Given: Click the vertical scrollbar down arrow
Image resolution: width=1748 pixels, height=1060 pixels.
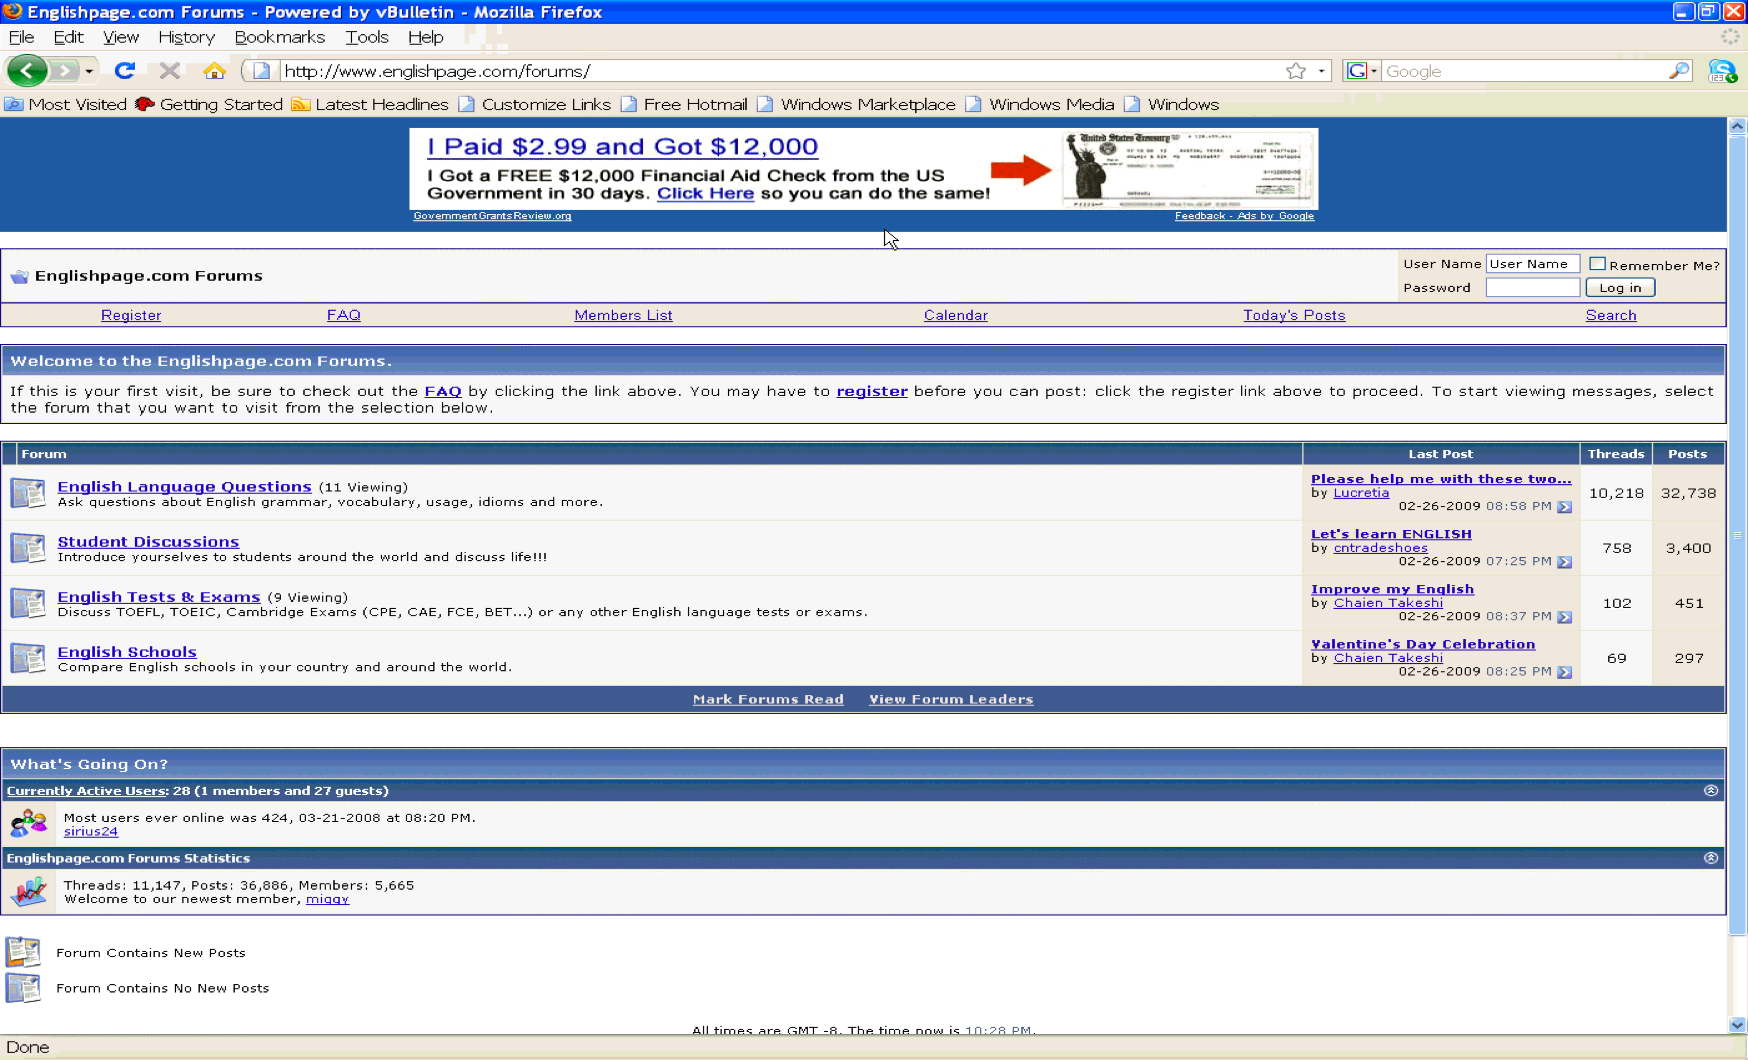Looking at the screenshot, I should coord(1737,1025).
